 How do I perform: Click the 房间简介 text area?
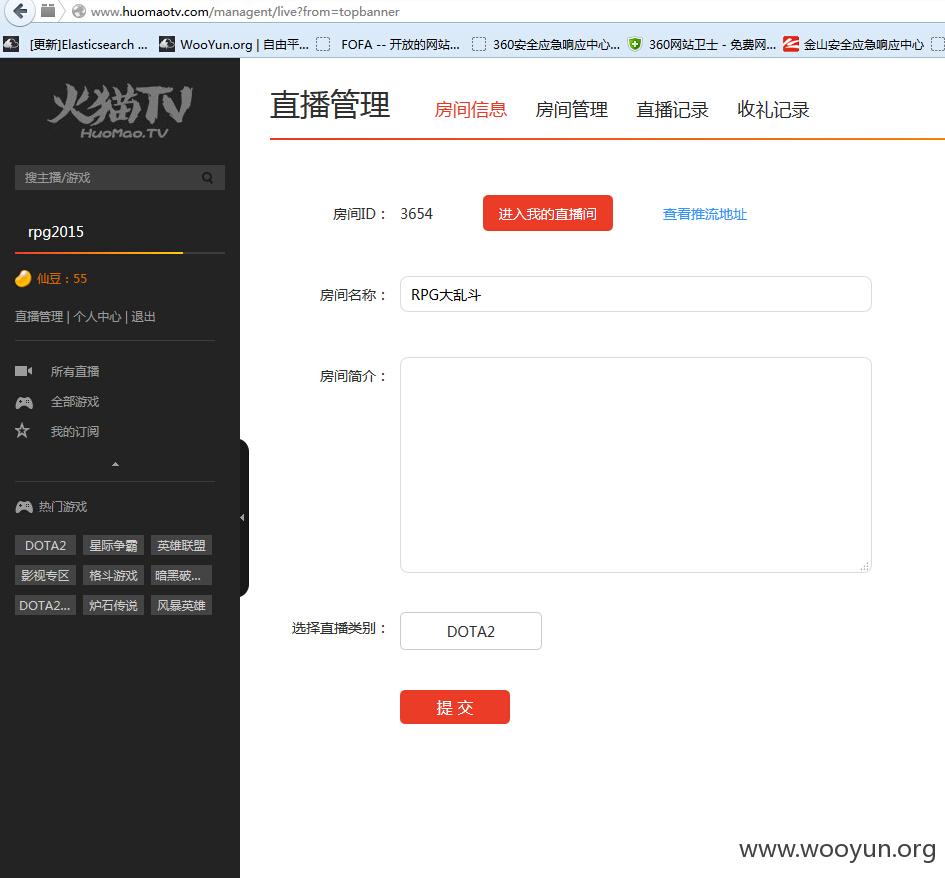point(636,465)
